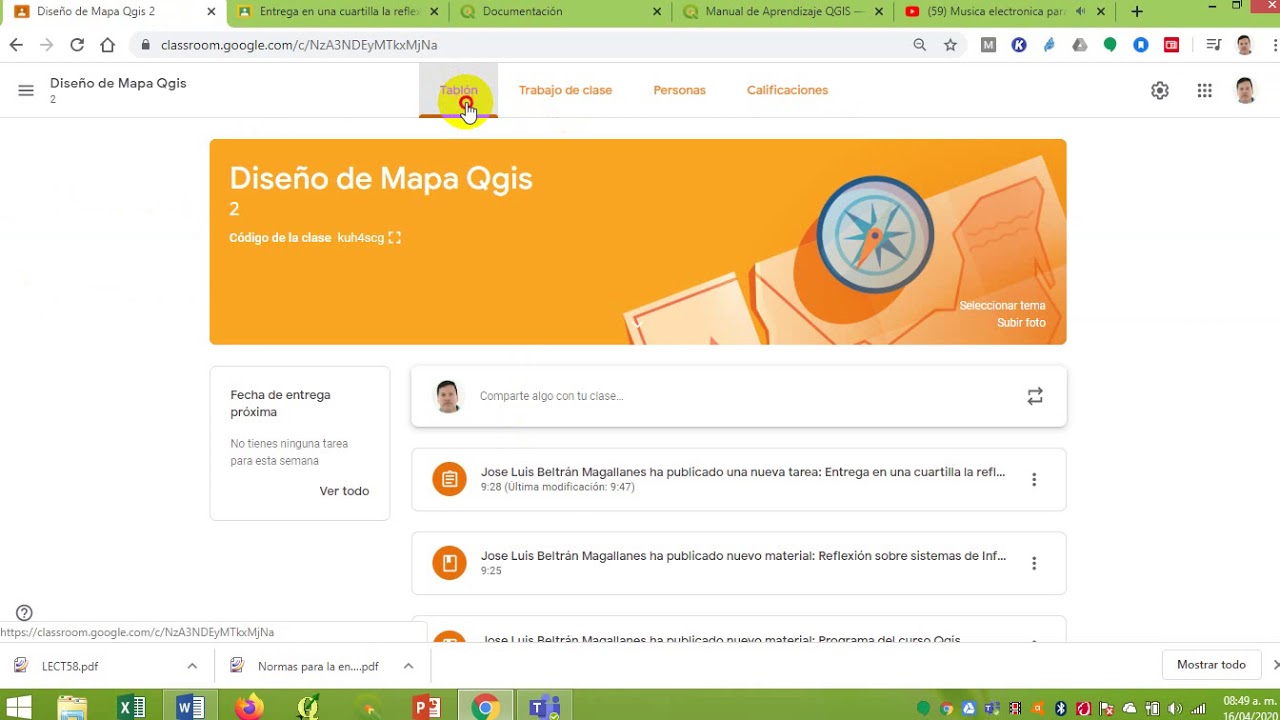Close the Documentación browser tab

click(x=657, y=12)
